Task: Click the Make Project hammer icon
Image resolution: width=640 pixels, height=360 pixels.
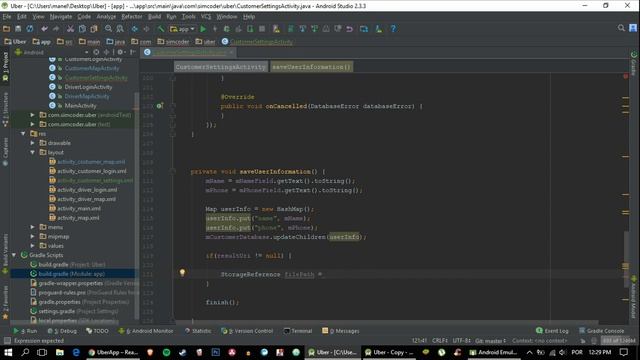Action: [161, 29]
